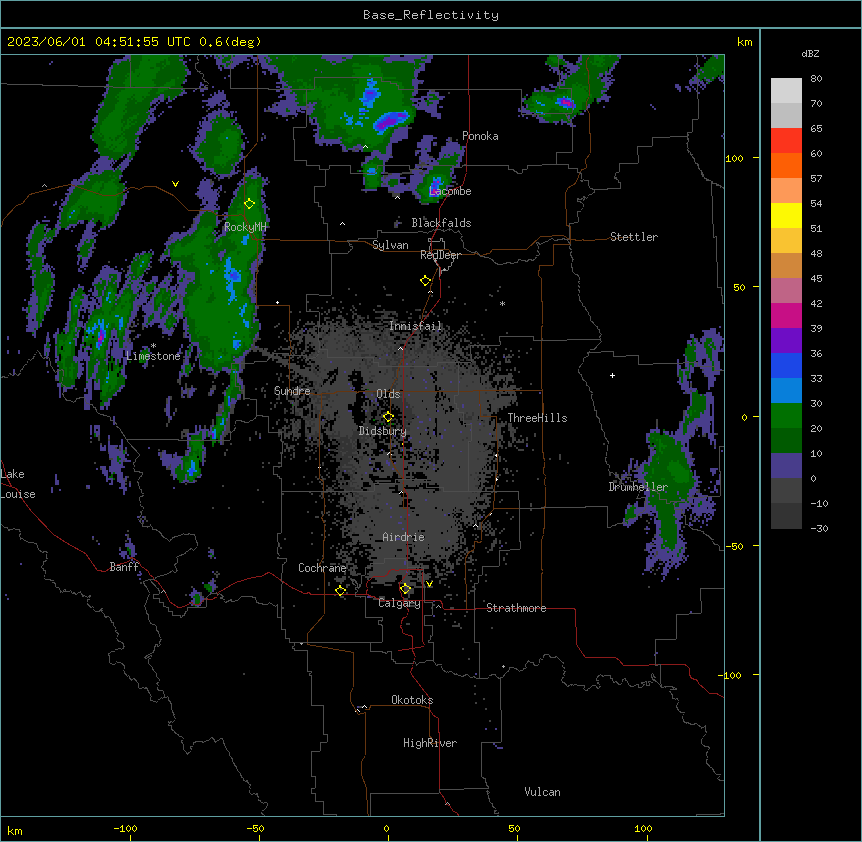Screen dimensions: 862x842
Task: Click the Didsbury label
Action: 382,431
